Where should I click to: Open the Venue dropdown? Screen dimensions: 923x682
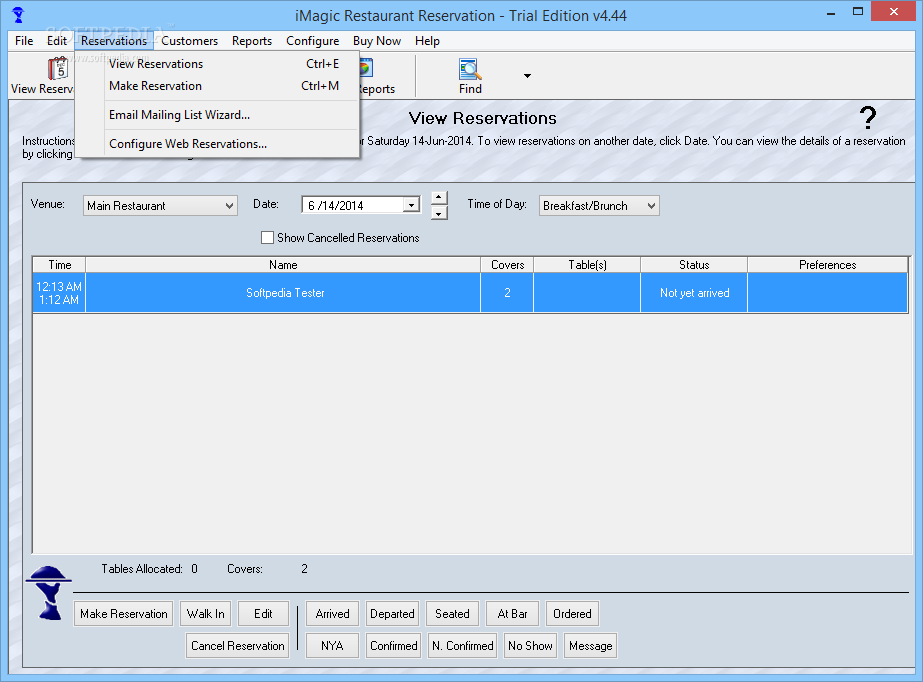click(160, 205)
